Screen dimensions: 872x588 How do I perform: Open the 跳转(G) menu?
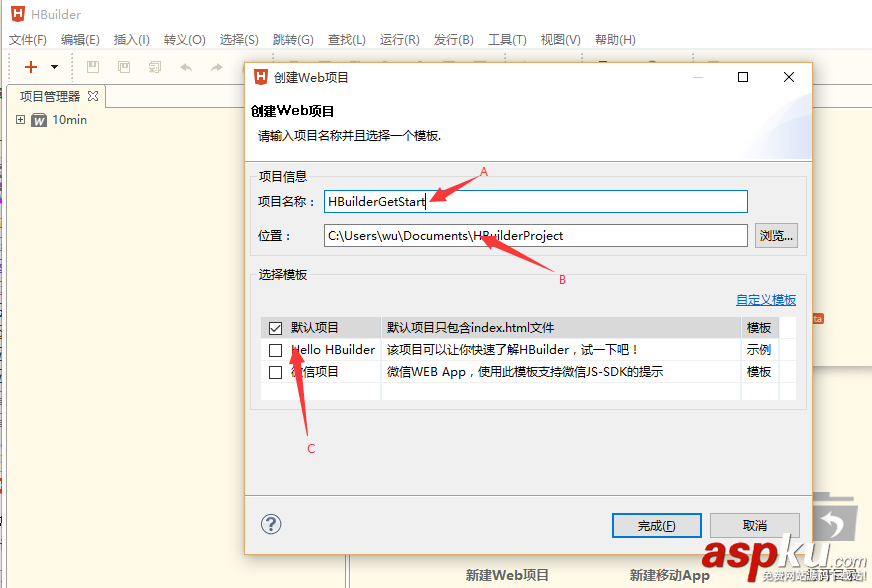point(293,39)
